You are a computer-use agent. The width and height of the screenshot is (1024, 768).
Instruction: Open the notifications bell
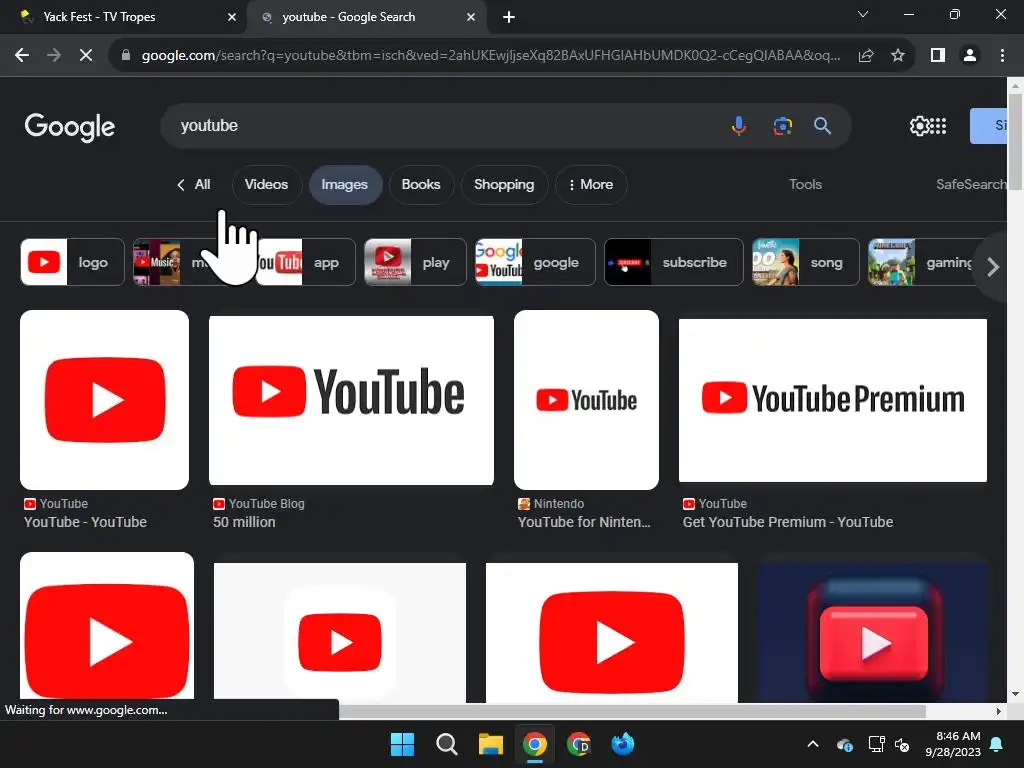997,744
